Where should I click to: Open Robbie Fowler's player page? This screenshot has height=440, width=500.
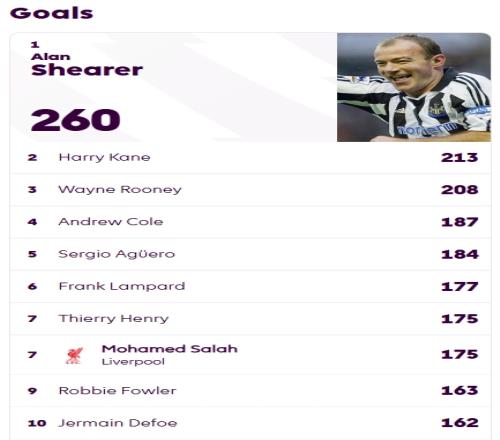117,390
